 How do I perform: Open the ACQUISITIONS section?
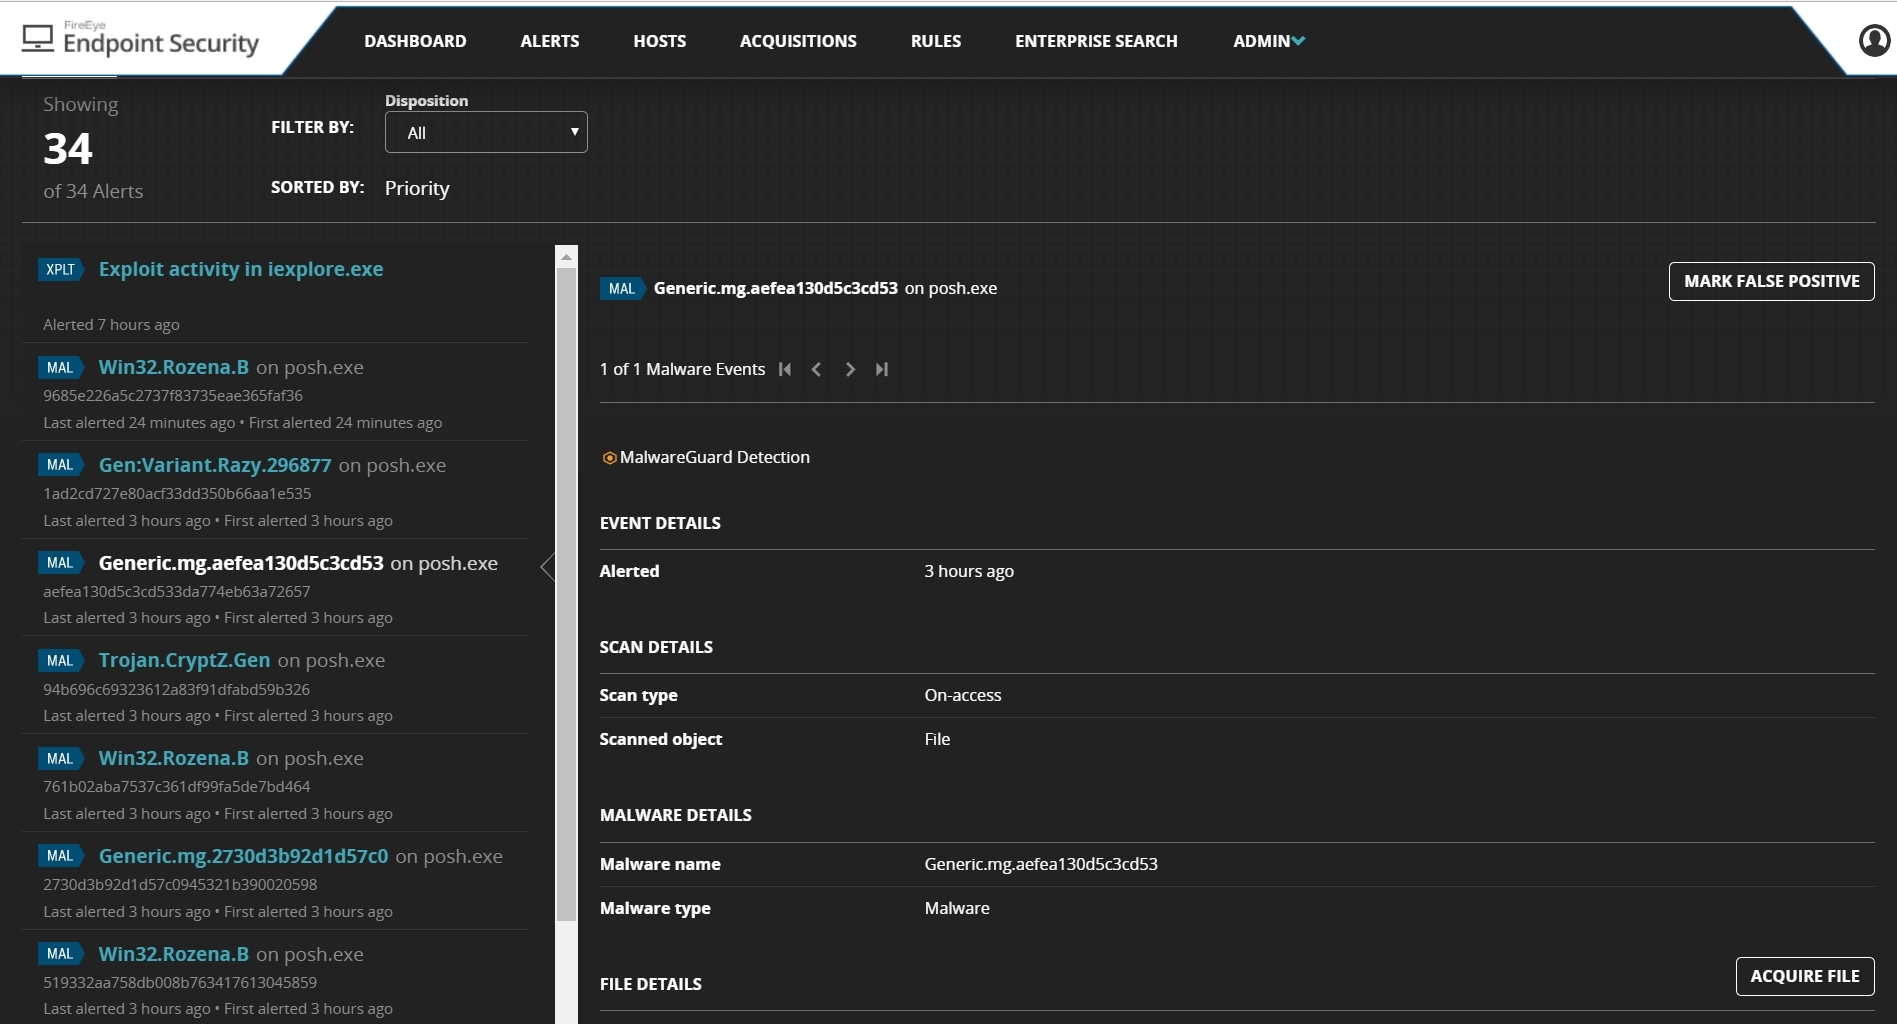click(x=797, y=41)
